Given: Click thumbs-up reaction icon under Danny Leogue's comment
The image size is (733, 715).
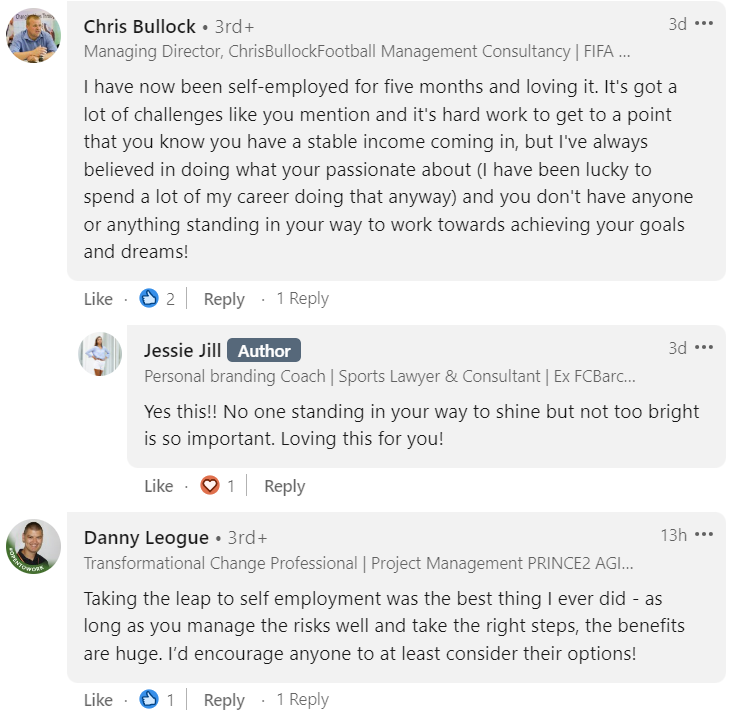Looking at the screenshot, I should (x=149, y=700).
